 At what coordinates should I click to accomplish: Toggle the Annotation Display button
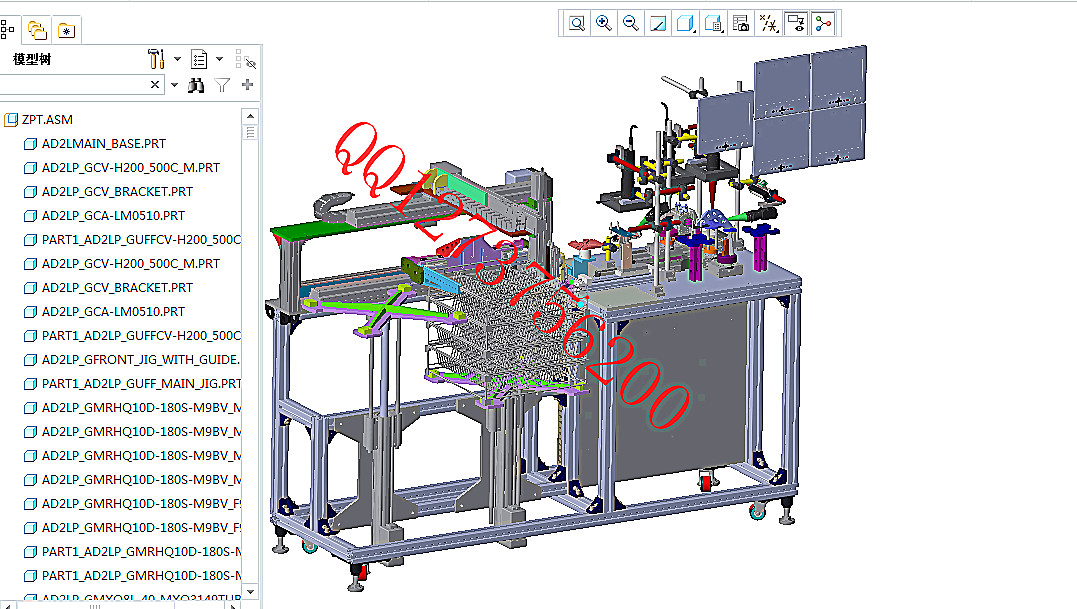pos(796,23)
